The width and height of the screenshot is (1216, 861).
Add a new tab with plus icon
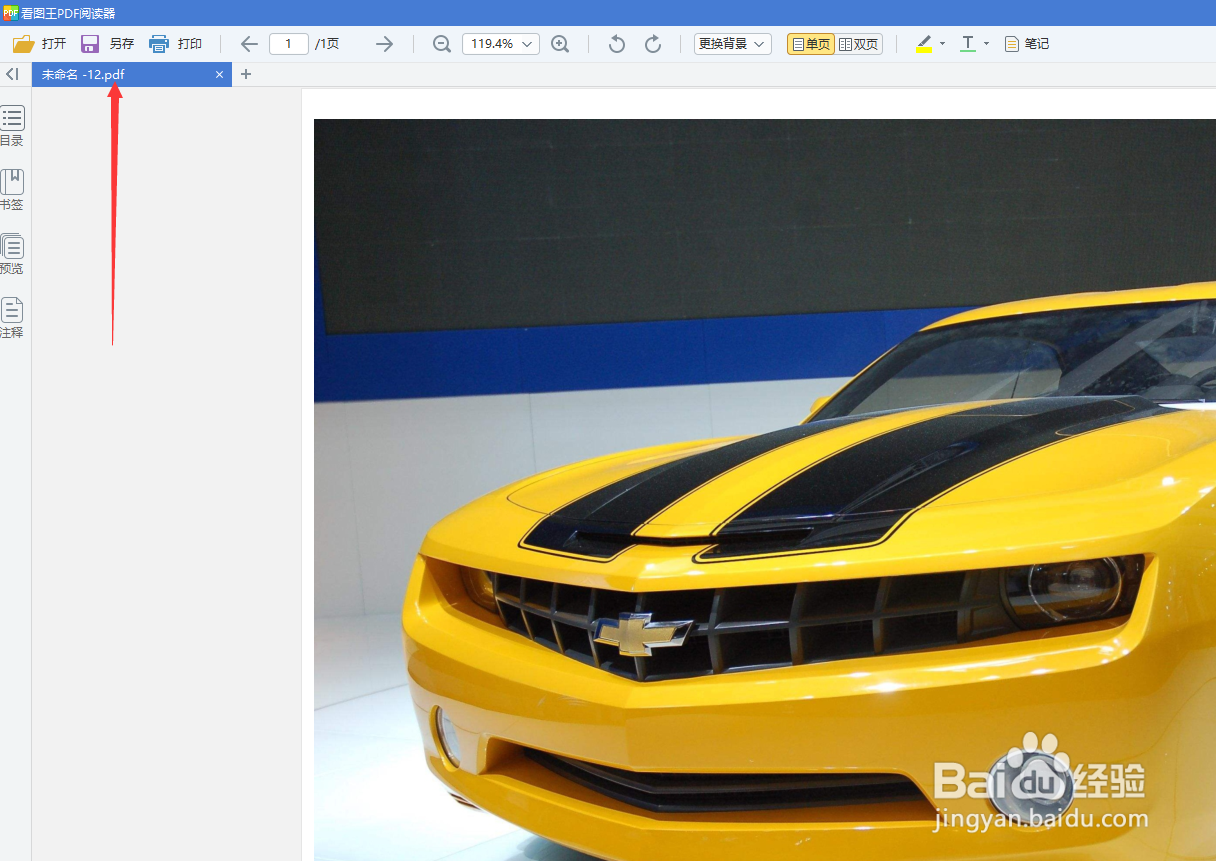[x=246, y=74]
